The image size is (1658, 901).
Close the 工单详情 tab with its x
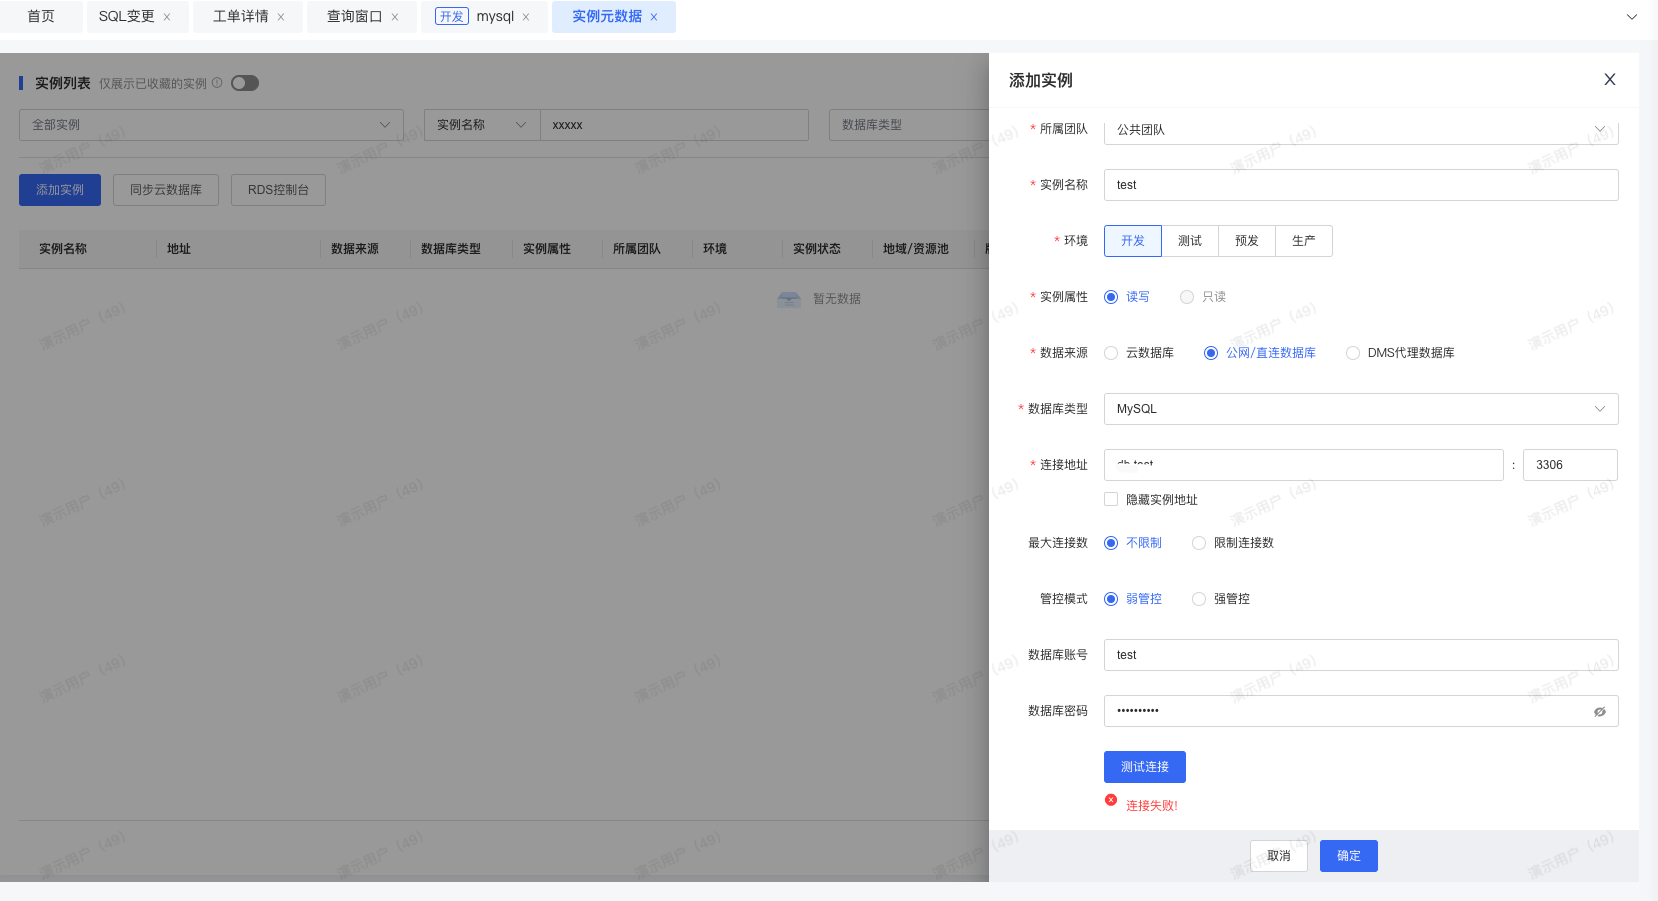(x=281, y=17)
